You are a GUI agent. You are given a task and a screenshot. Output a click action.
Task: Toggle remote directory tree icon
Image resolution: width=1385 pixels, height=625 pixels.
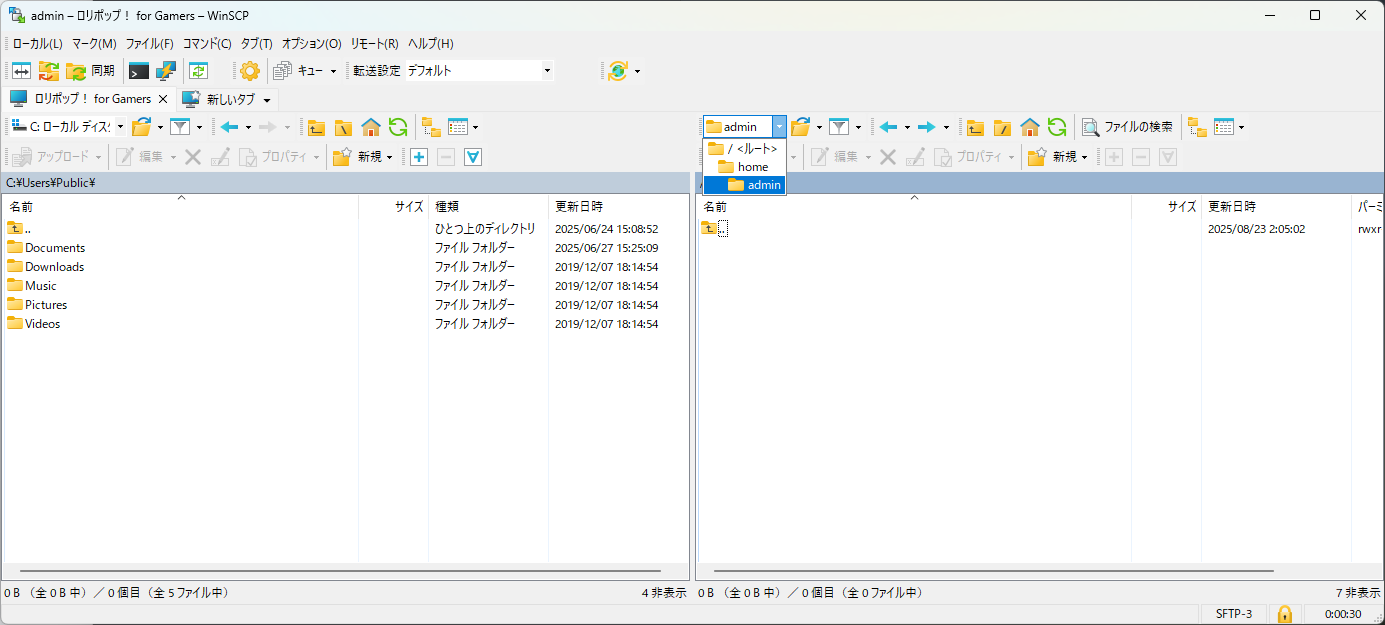[1197, 127]
